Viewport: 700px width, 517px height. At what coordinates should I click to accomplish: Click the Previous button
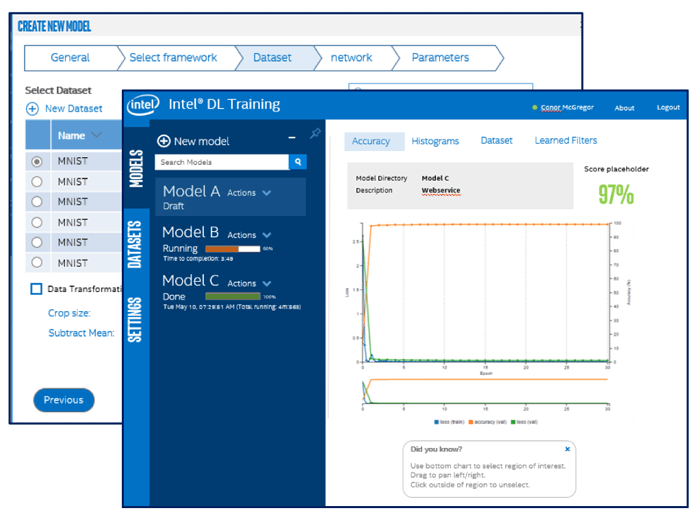click(x=64, y=400)
